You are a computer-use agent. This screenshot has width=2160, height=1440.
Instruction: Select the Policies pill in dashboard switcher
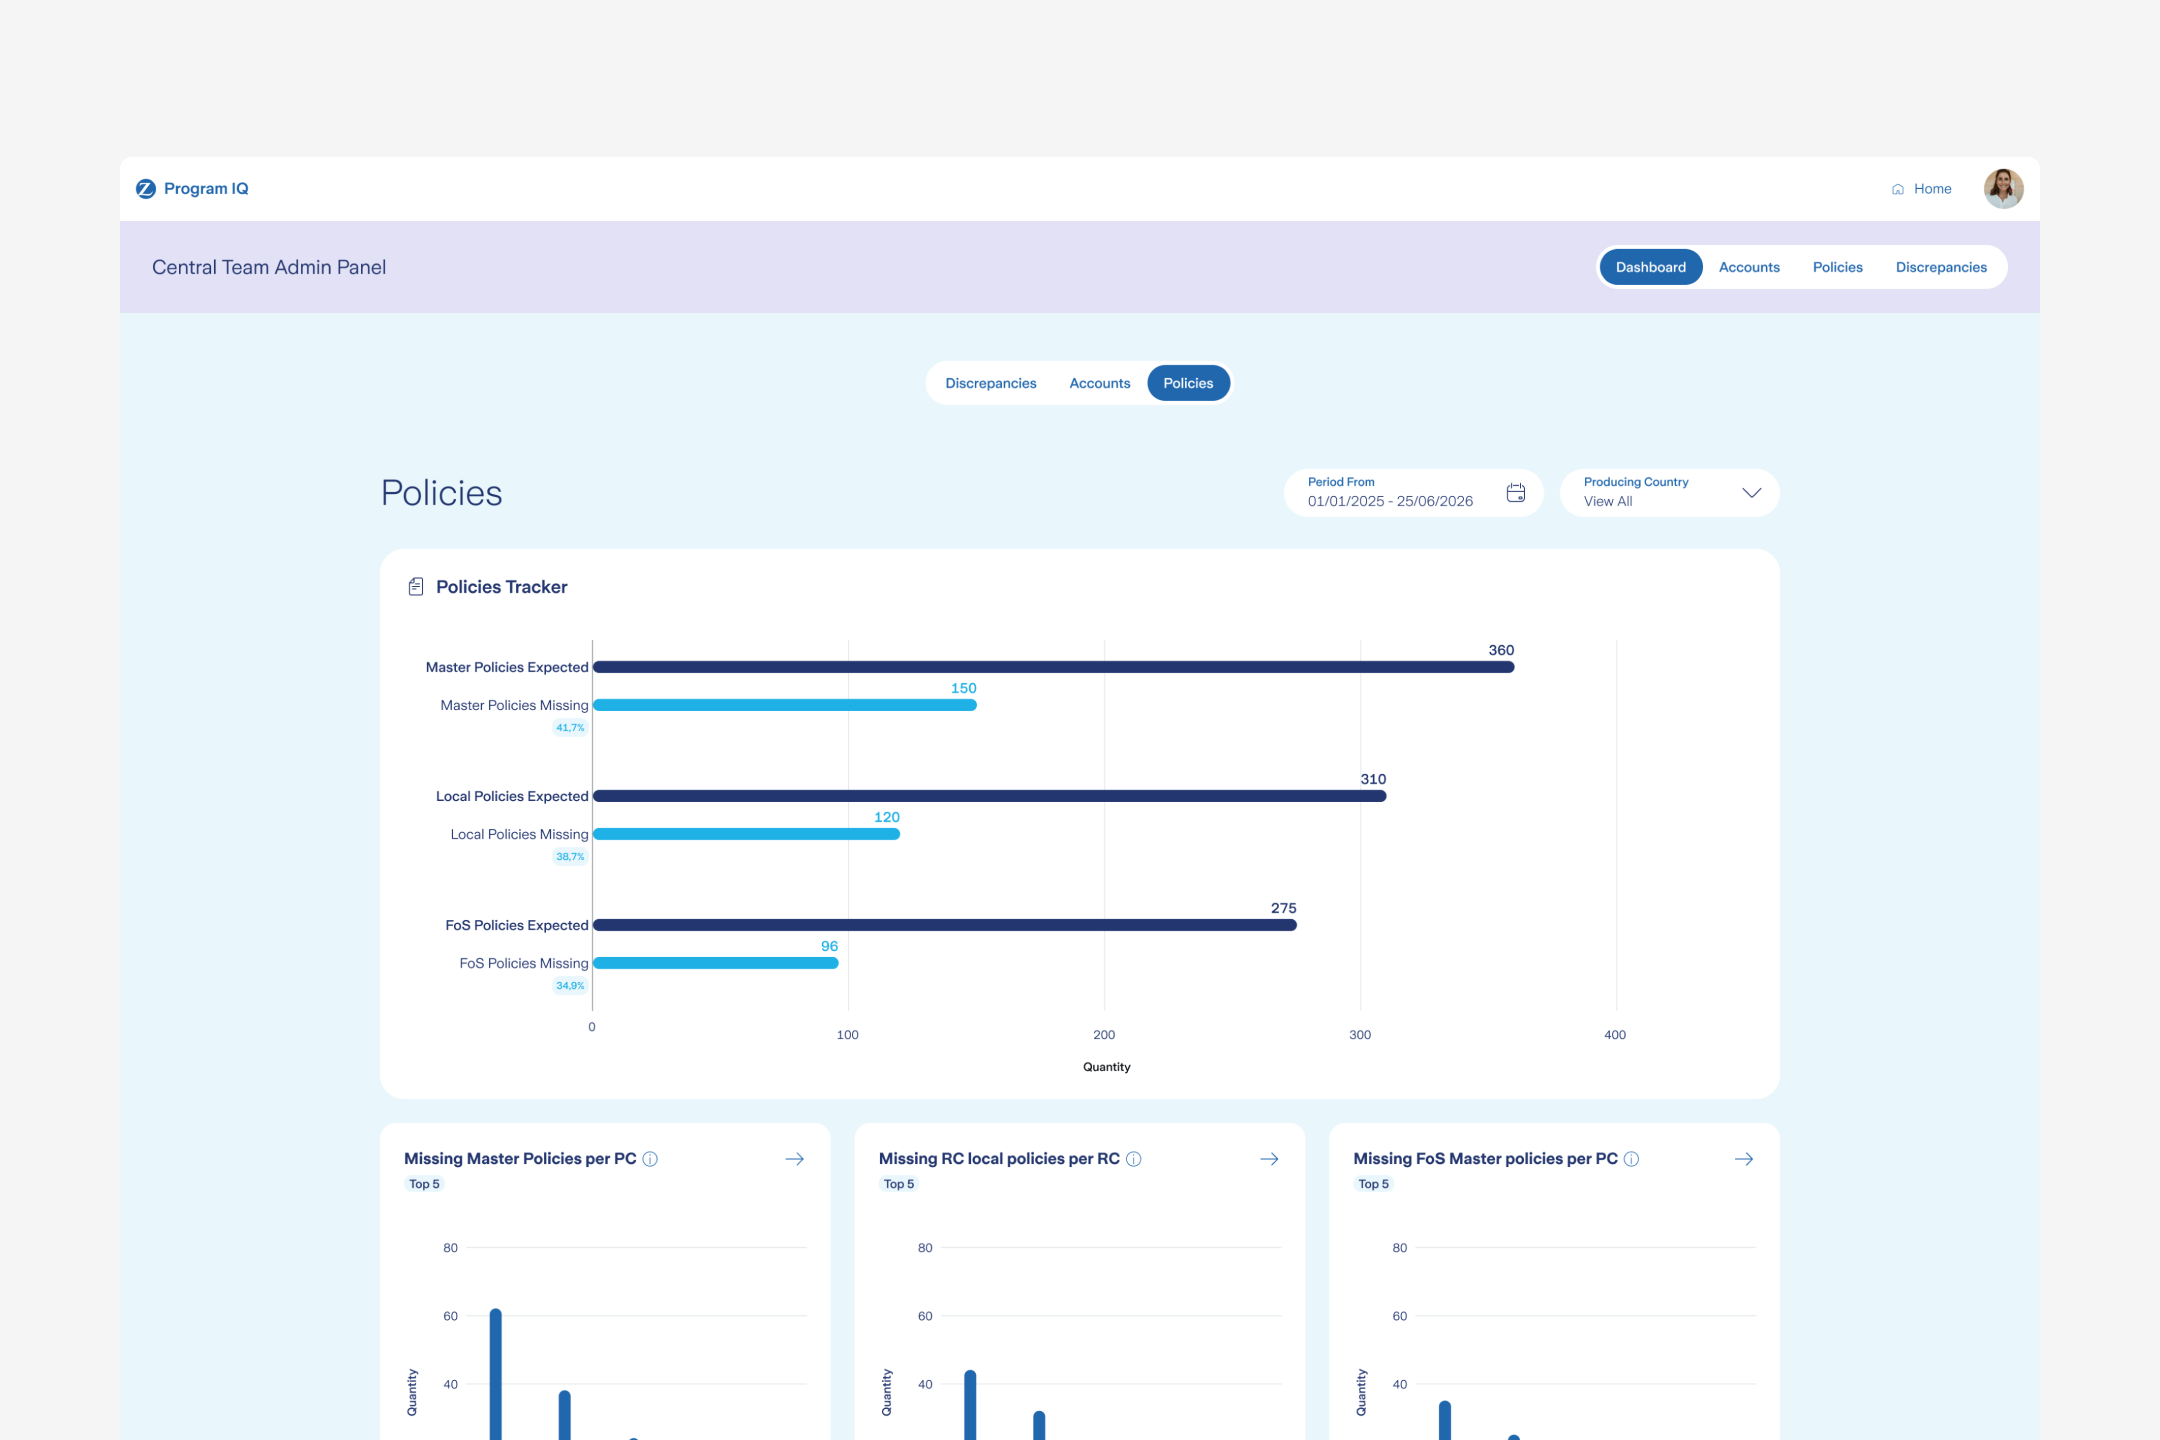(x=1188, y=383)
